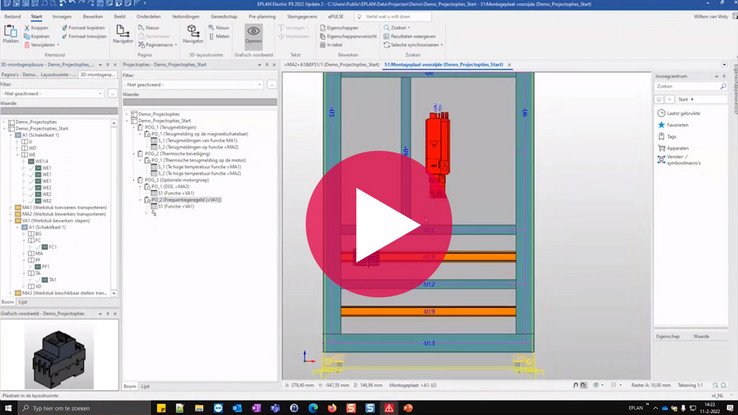Viewport: 738px width, 415px height.
Task: Switch to the Invoegen ribbon tab
Action: (62, 16)
